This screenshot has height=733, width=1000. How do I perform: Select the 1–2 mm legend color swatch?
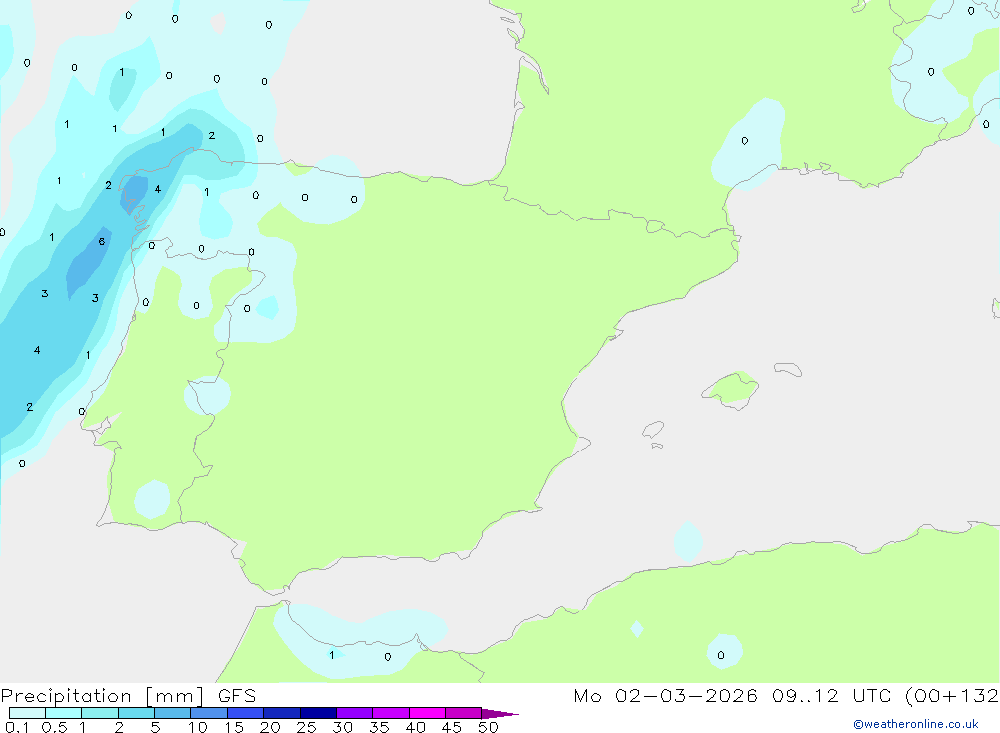100,713
